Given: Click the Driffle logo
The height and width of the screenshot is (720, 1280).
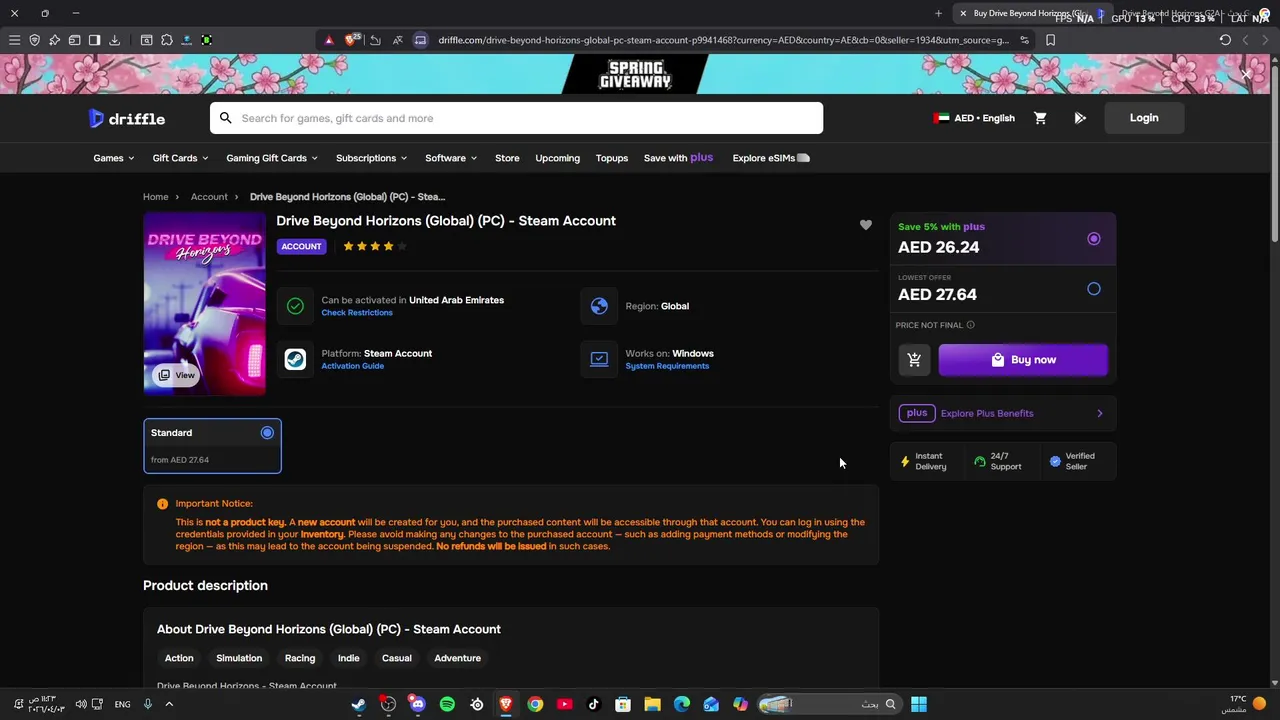Looking at the screenshot, I should tap(127, 118).
